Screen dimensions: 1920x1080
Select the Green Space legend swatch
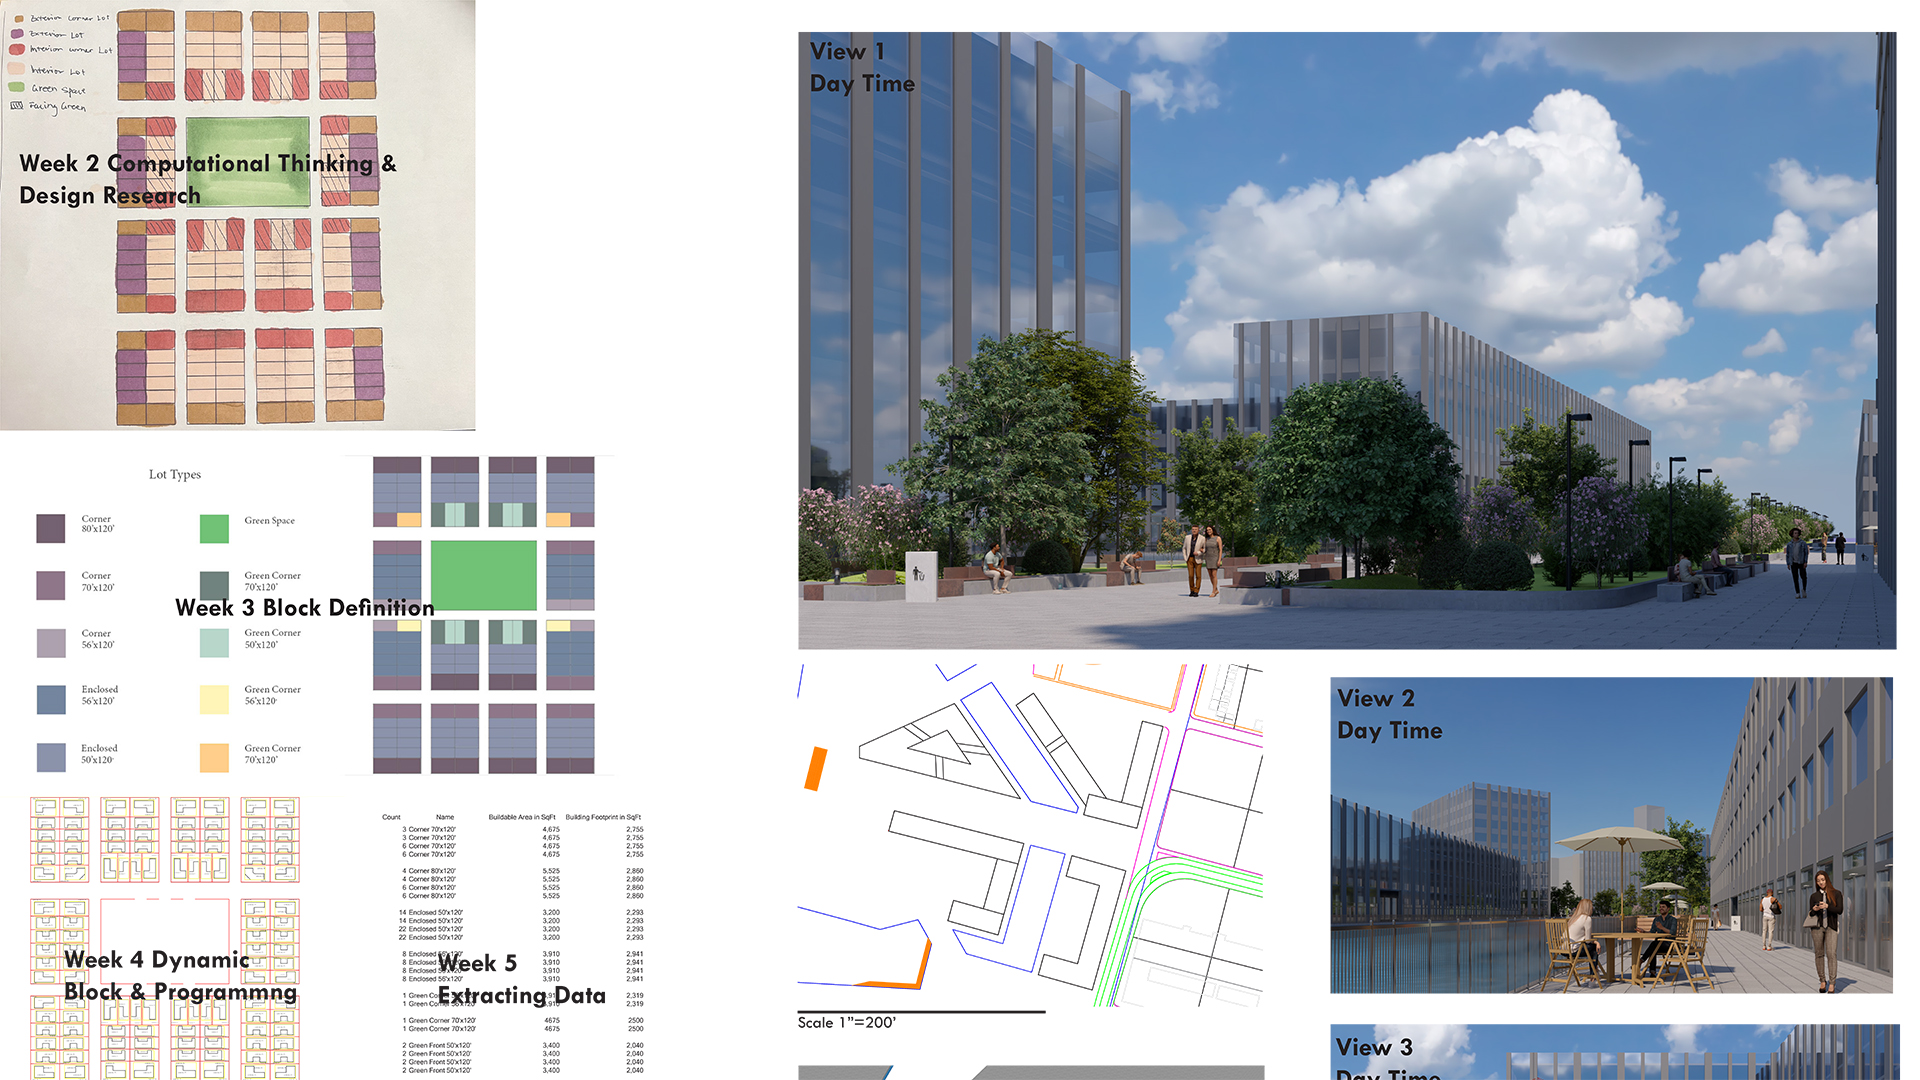214,528
